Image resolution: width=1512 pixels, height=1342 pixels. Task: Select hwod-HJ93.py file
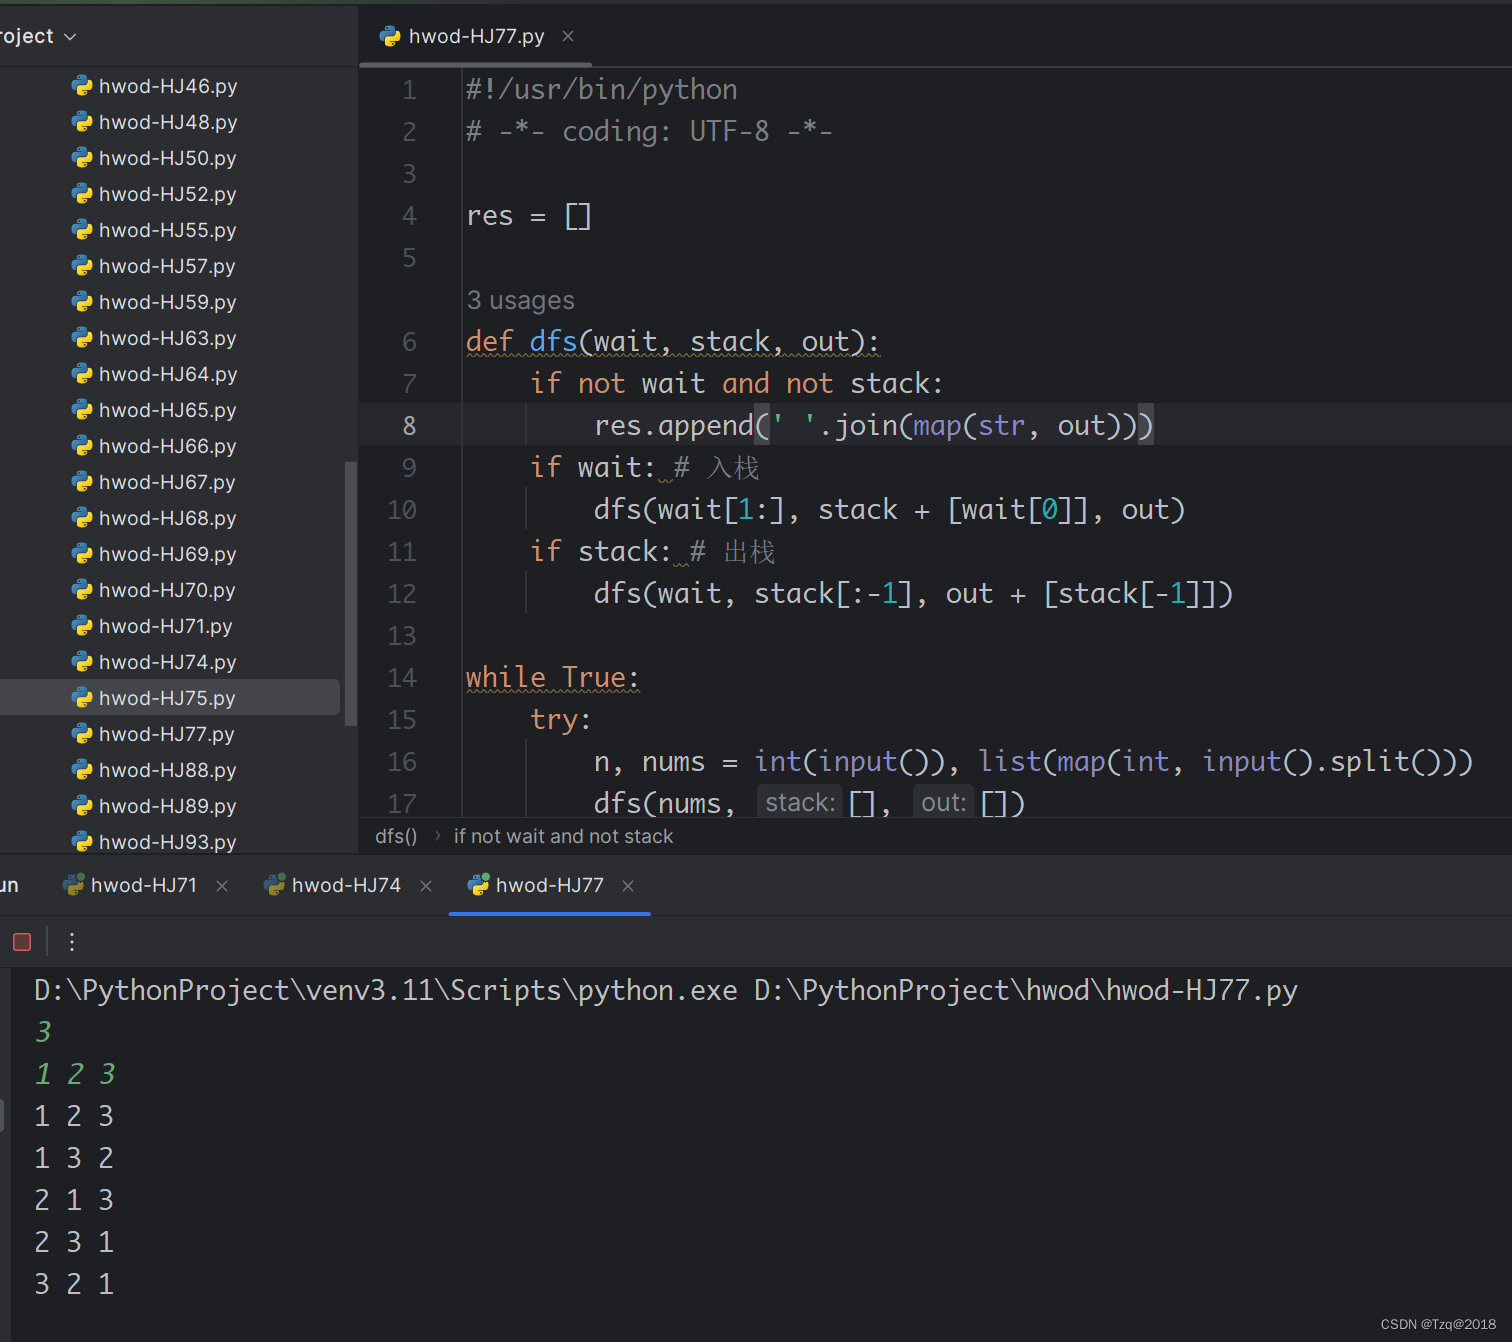click(168, 842)
